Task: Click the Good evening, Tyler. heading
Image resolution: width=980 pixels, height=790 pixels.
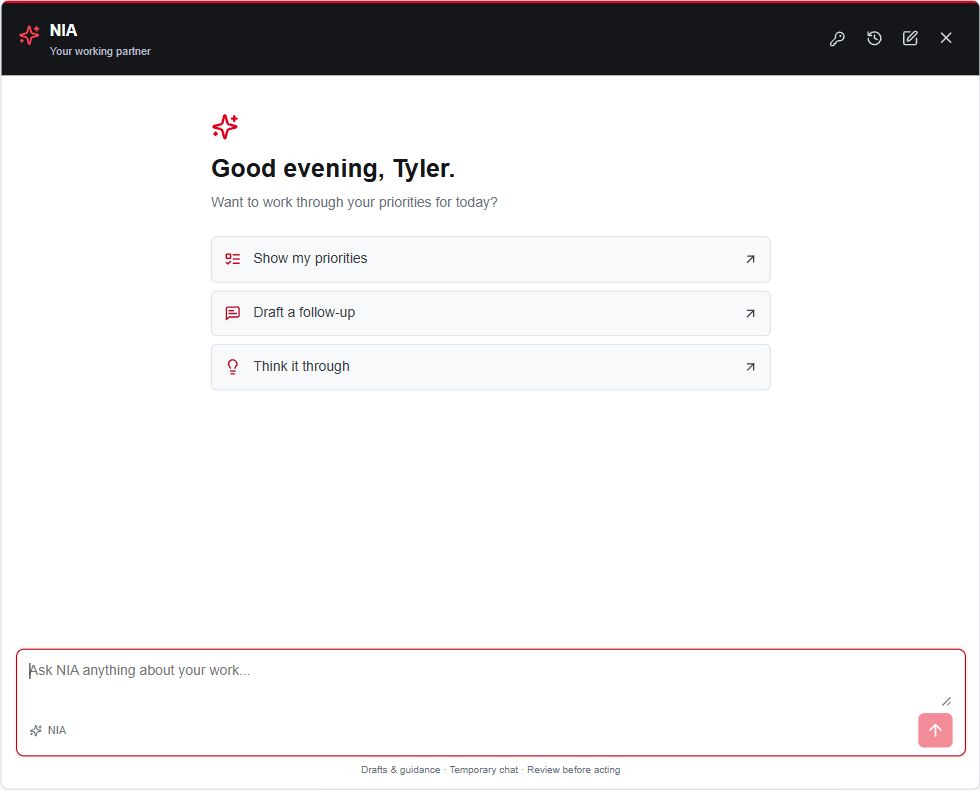Action: tap(333, 169)
